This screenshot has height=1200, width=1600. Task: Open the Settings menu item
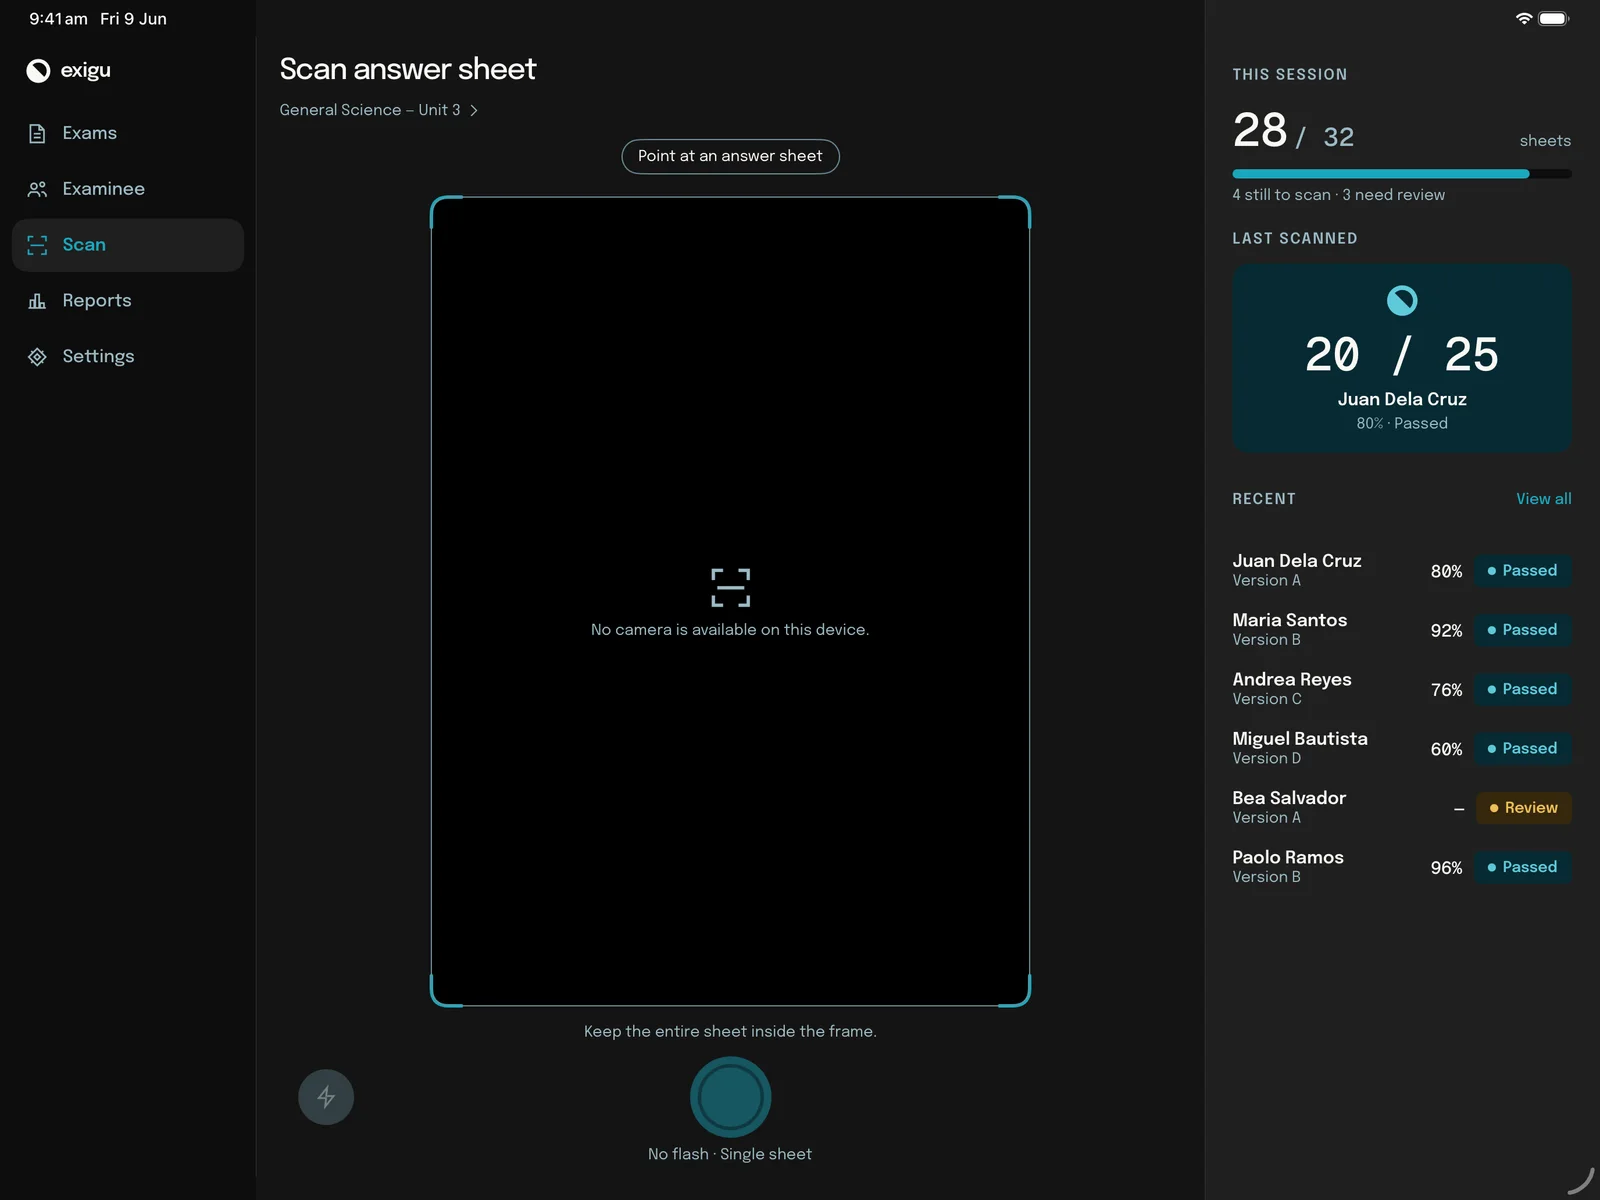click(x=128, y=357)
